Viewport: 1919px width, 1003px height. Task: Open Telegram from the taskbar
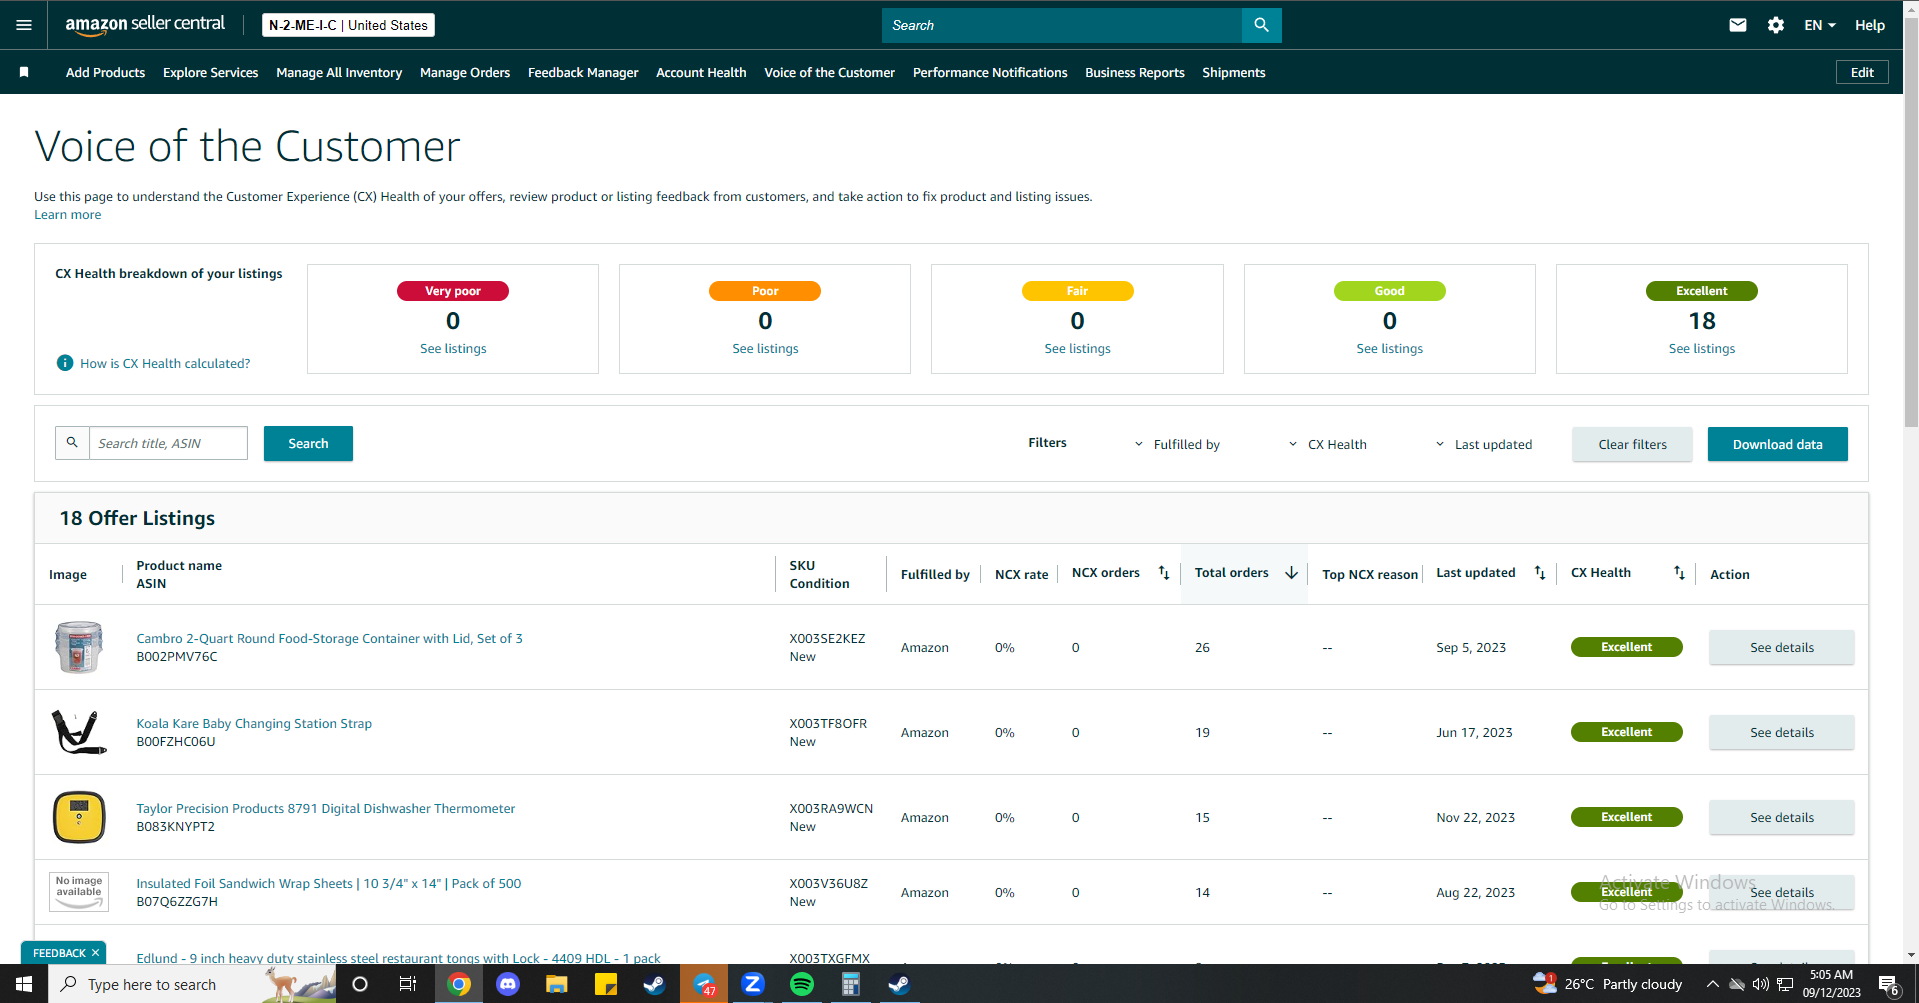704,984
